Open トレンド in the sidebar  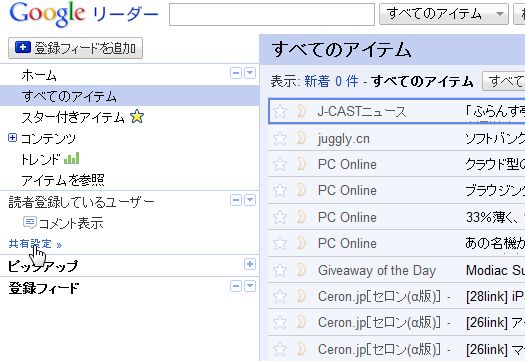pyautogui.click(x=41, y=159)
